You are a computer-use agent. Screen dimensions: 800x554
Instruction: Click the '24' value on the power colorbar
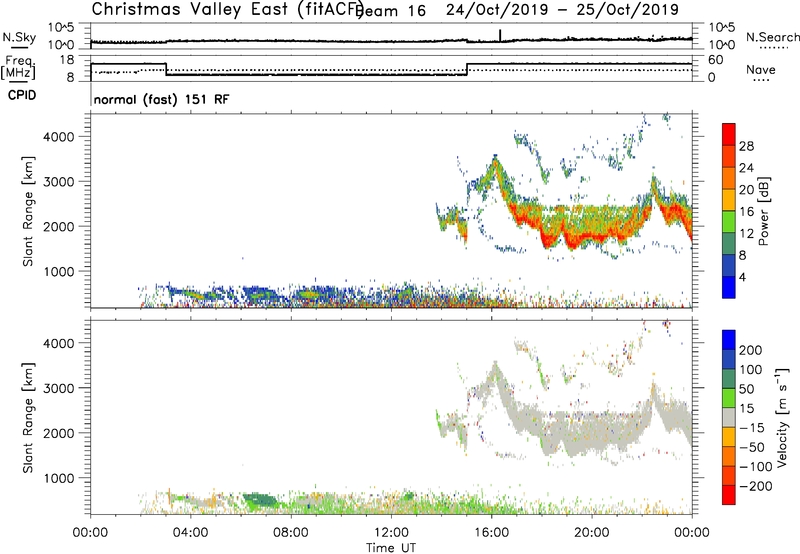(x=746, y=168)
